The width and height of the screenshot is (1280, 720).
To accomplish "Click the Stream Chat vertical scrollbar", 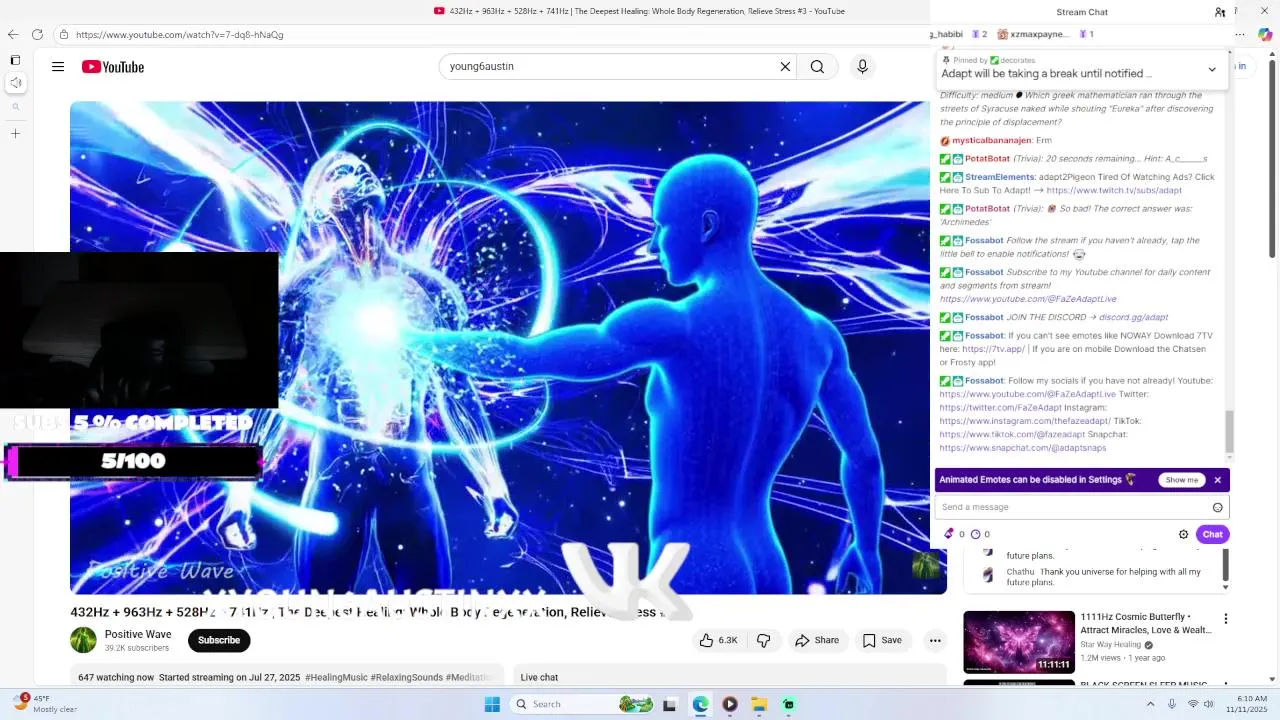I will coord(1229,431).
